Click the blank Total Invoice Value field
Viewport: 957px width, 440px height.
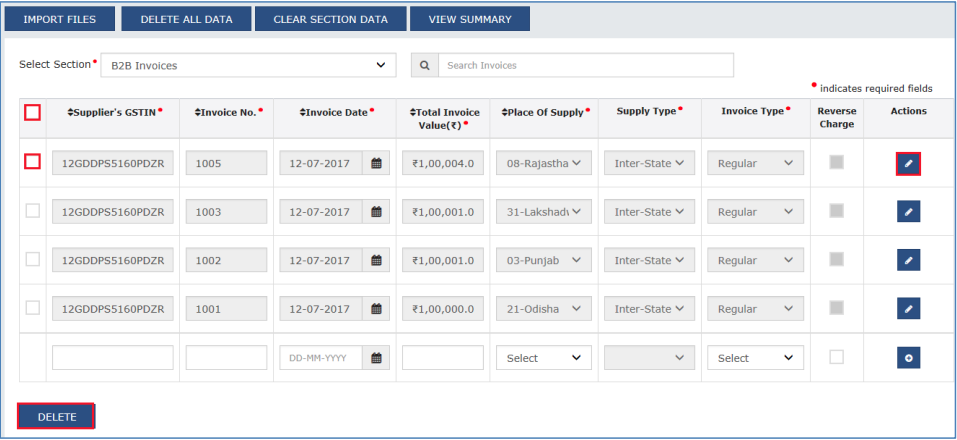pyautogui.click(x=443, y=358)
